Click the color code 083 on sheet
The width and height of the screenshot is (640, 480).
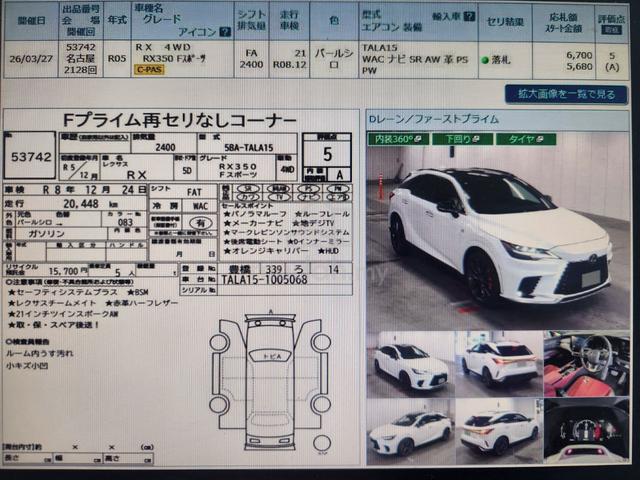125,222
